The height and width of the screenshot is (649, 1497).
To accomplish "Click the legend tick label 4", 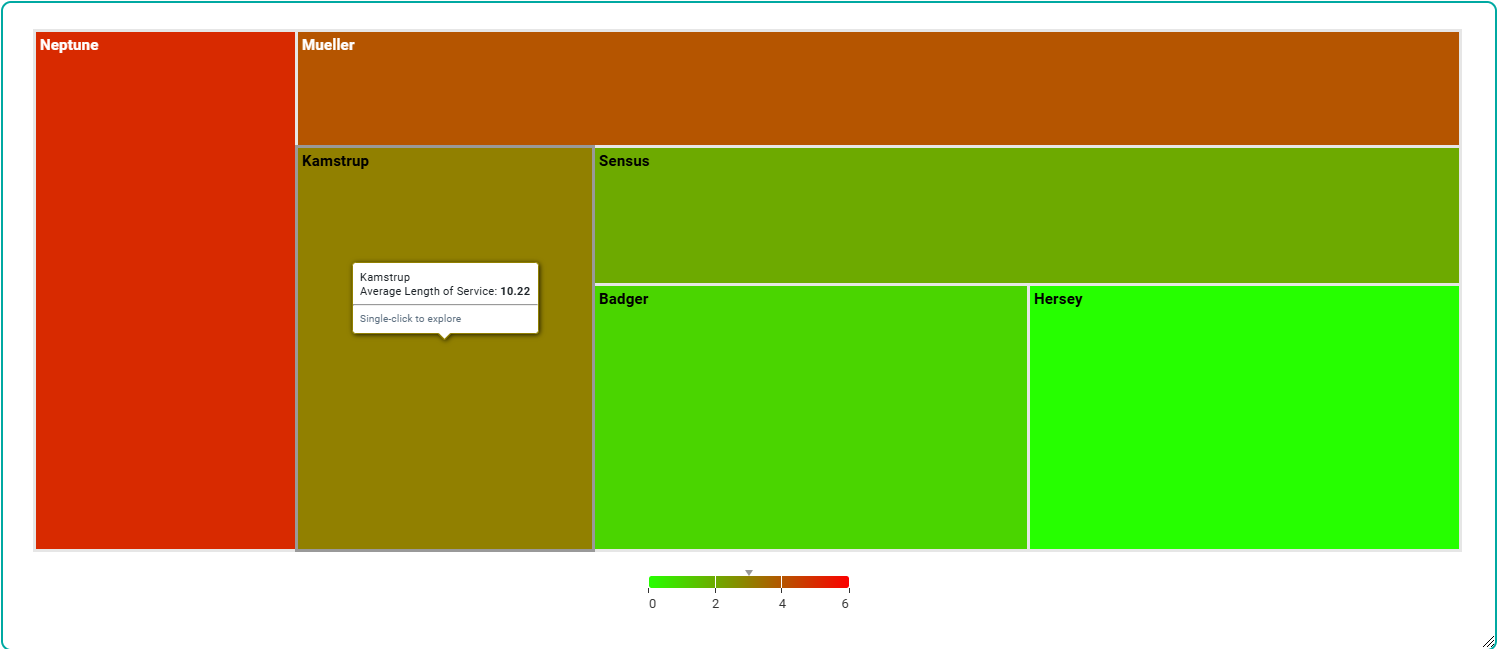I will click(782, 604).
